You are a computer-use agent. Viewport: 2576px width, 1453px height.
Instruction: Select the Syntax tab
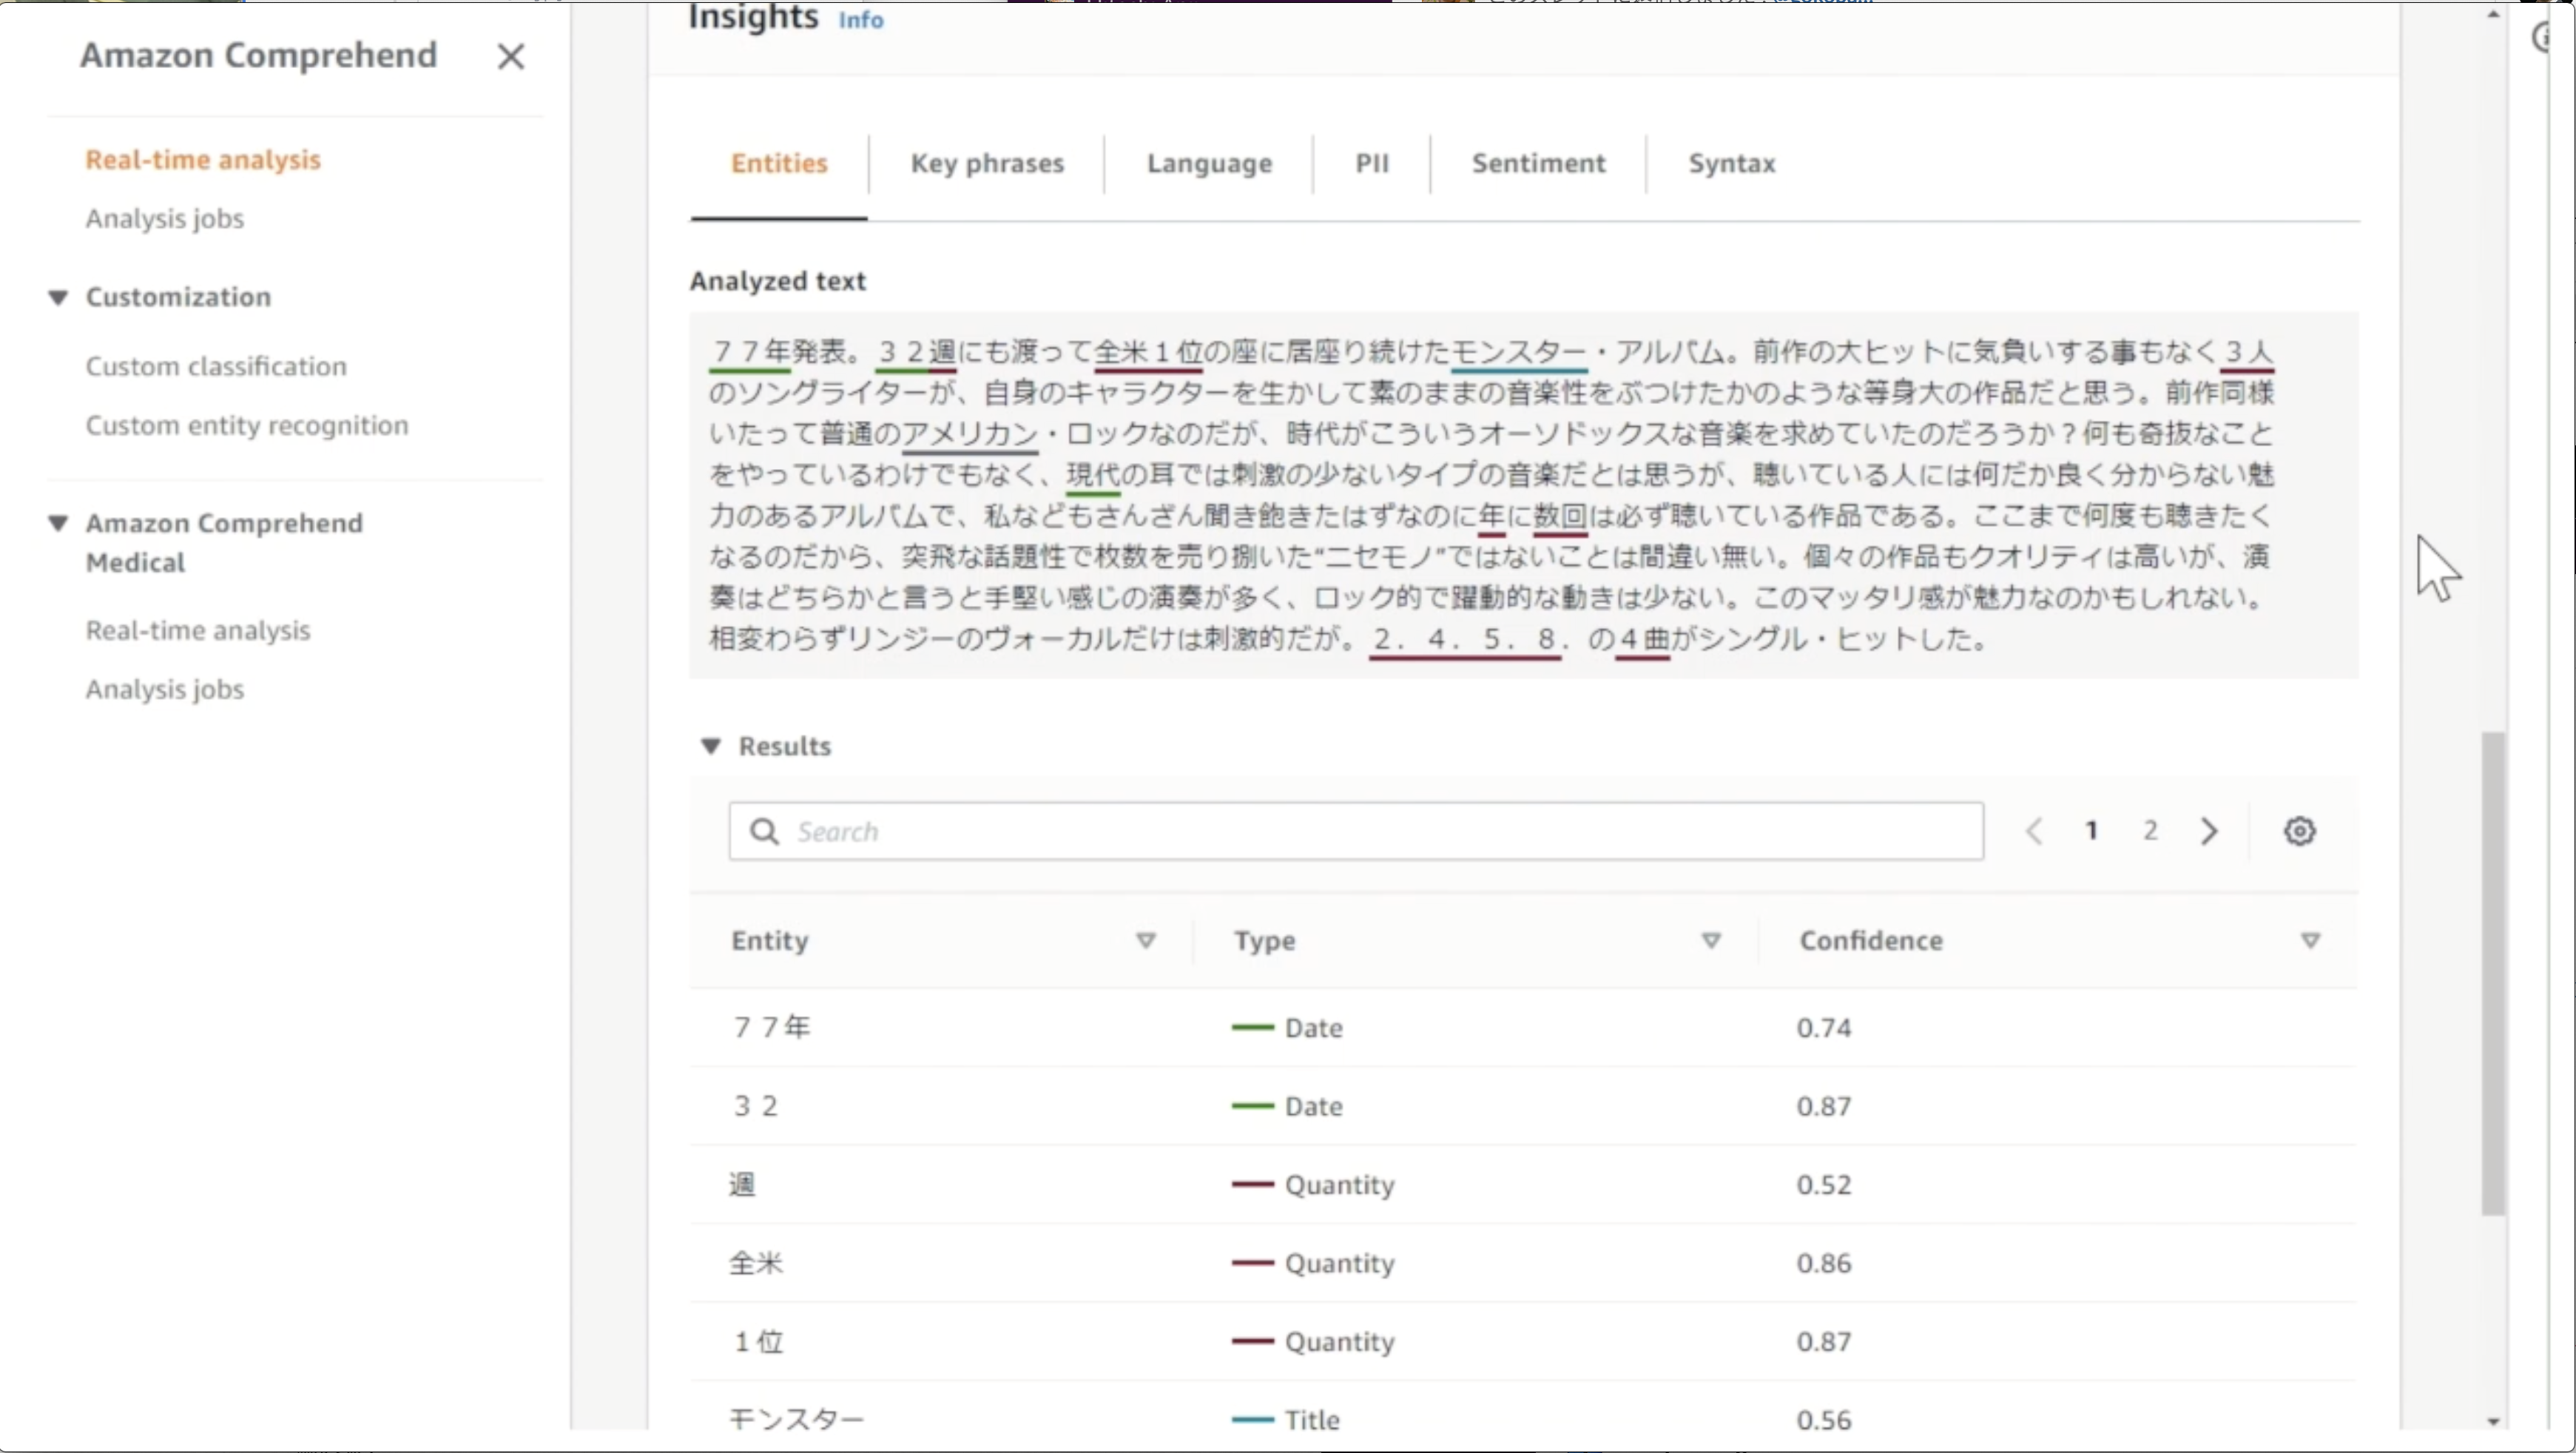[1731, 163]
